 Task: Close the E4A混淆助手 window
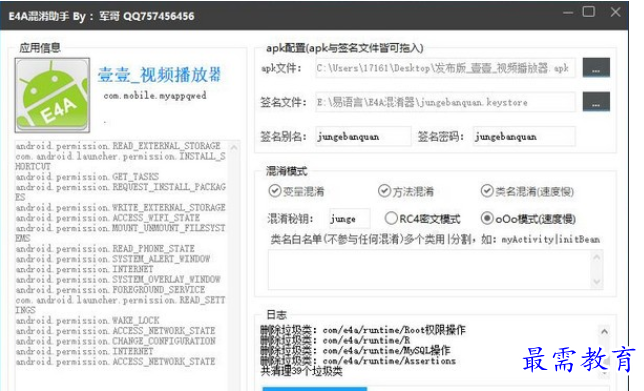tap(615, 12)
